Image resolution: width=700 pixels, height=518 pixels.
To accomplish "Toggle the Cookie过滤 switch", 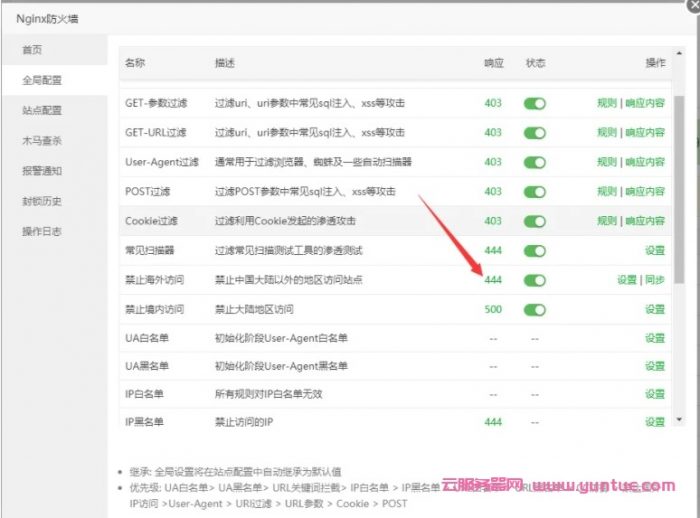I will tap(535, 221).
